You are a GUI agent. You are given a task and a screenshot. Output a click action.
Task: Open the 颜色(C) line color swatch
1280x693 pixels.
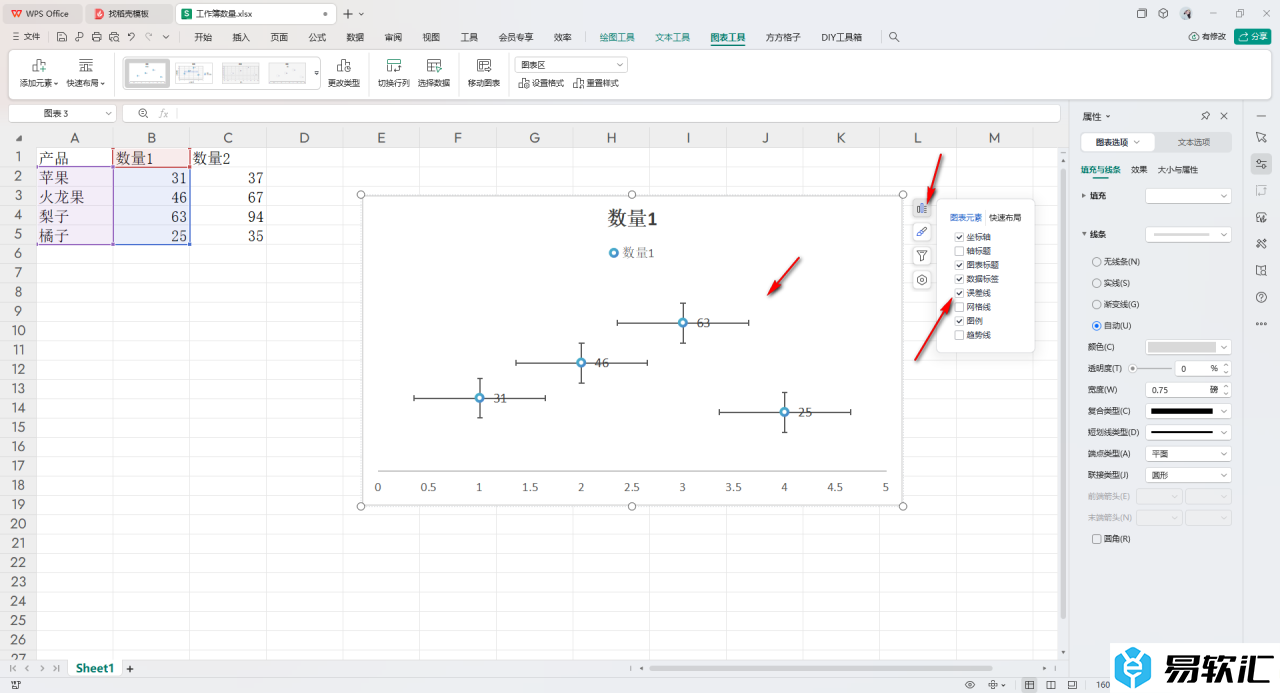point(1188,347)
